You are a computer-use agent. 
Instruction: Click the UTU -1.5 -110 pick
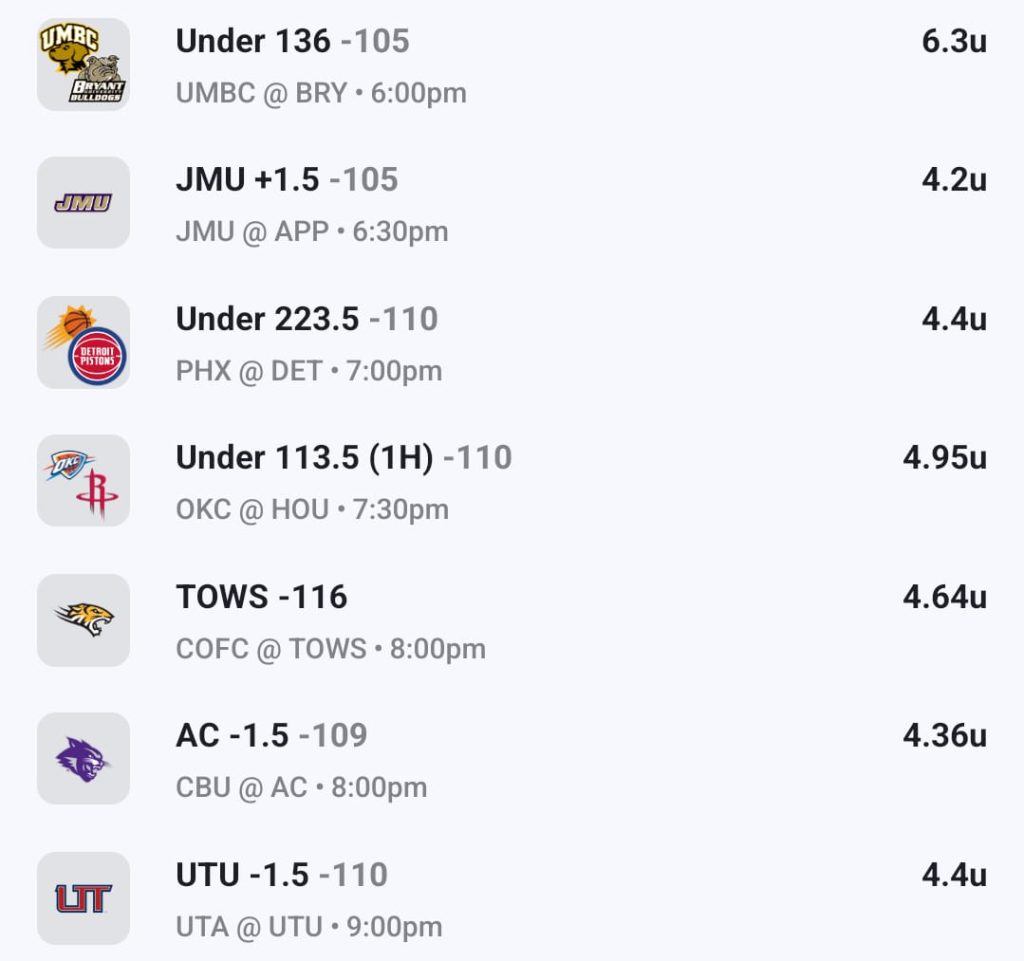281,875
